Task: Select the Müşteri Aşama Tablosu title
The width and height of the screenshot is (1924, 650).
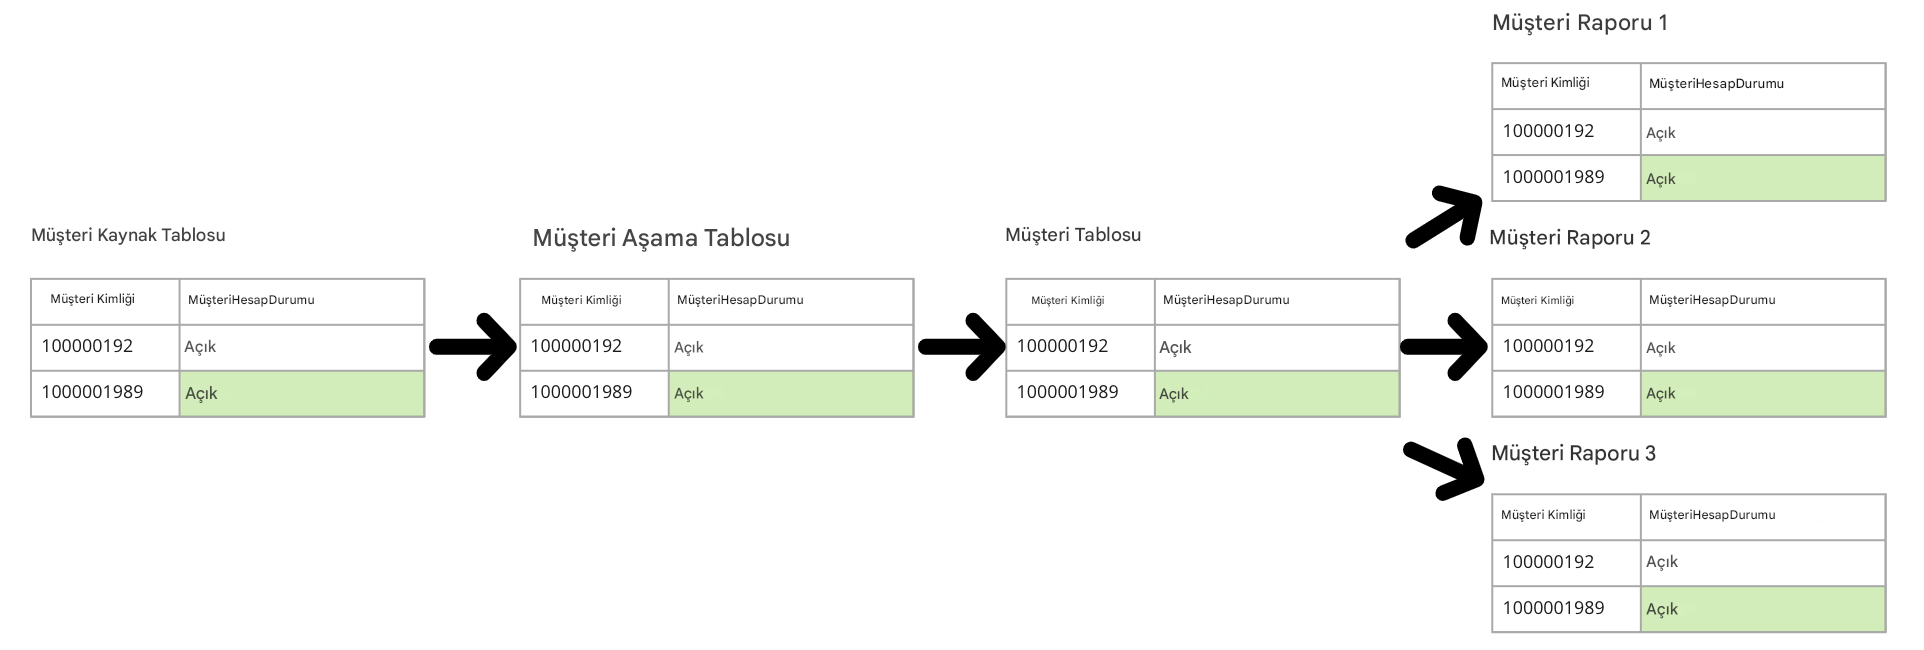Action: pyautogui.click(x=661, y=238)
